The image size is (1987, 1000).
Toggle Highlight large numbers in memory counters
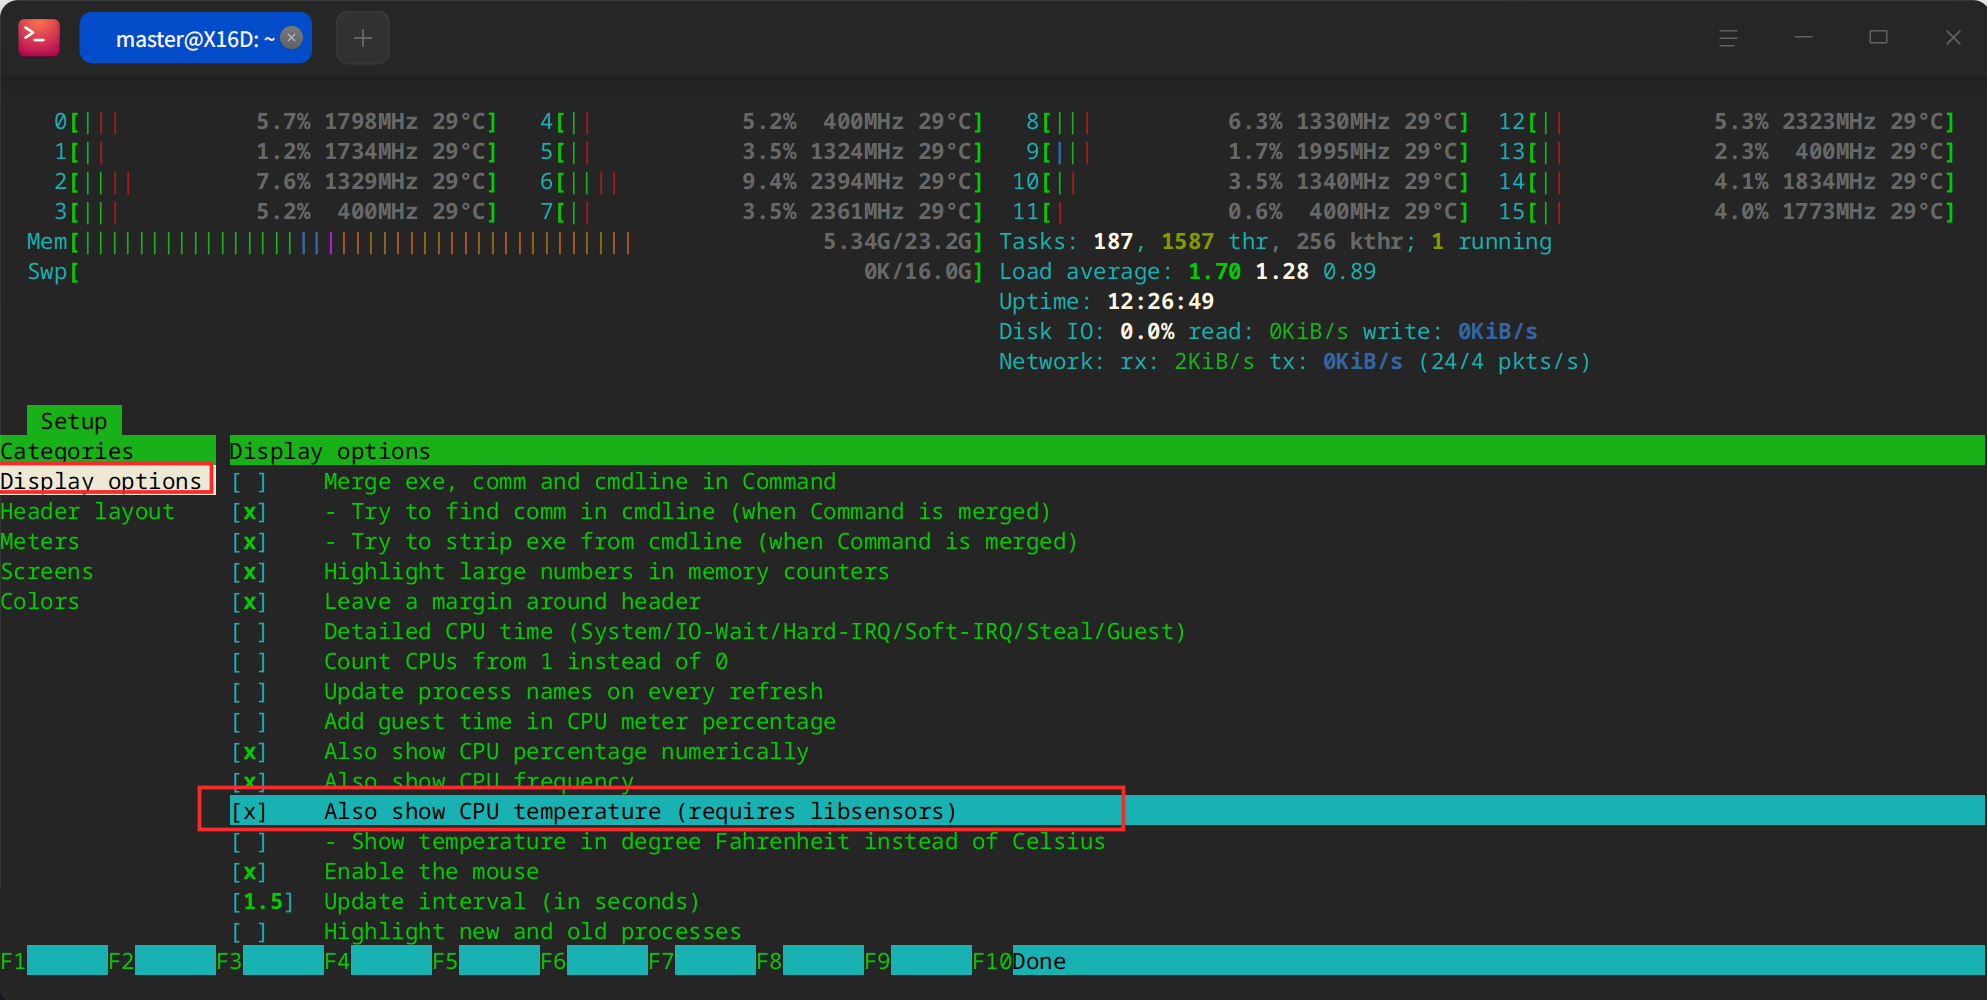click(249, 572)
